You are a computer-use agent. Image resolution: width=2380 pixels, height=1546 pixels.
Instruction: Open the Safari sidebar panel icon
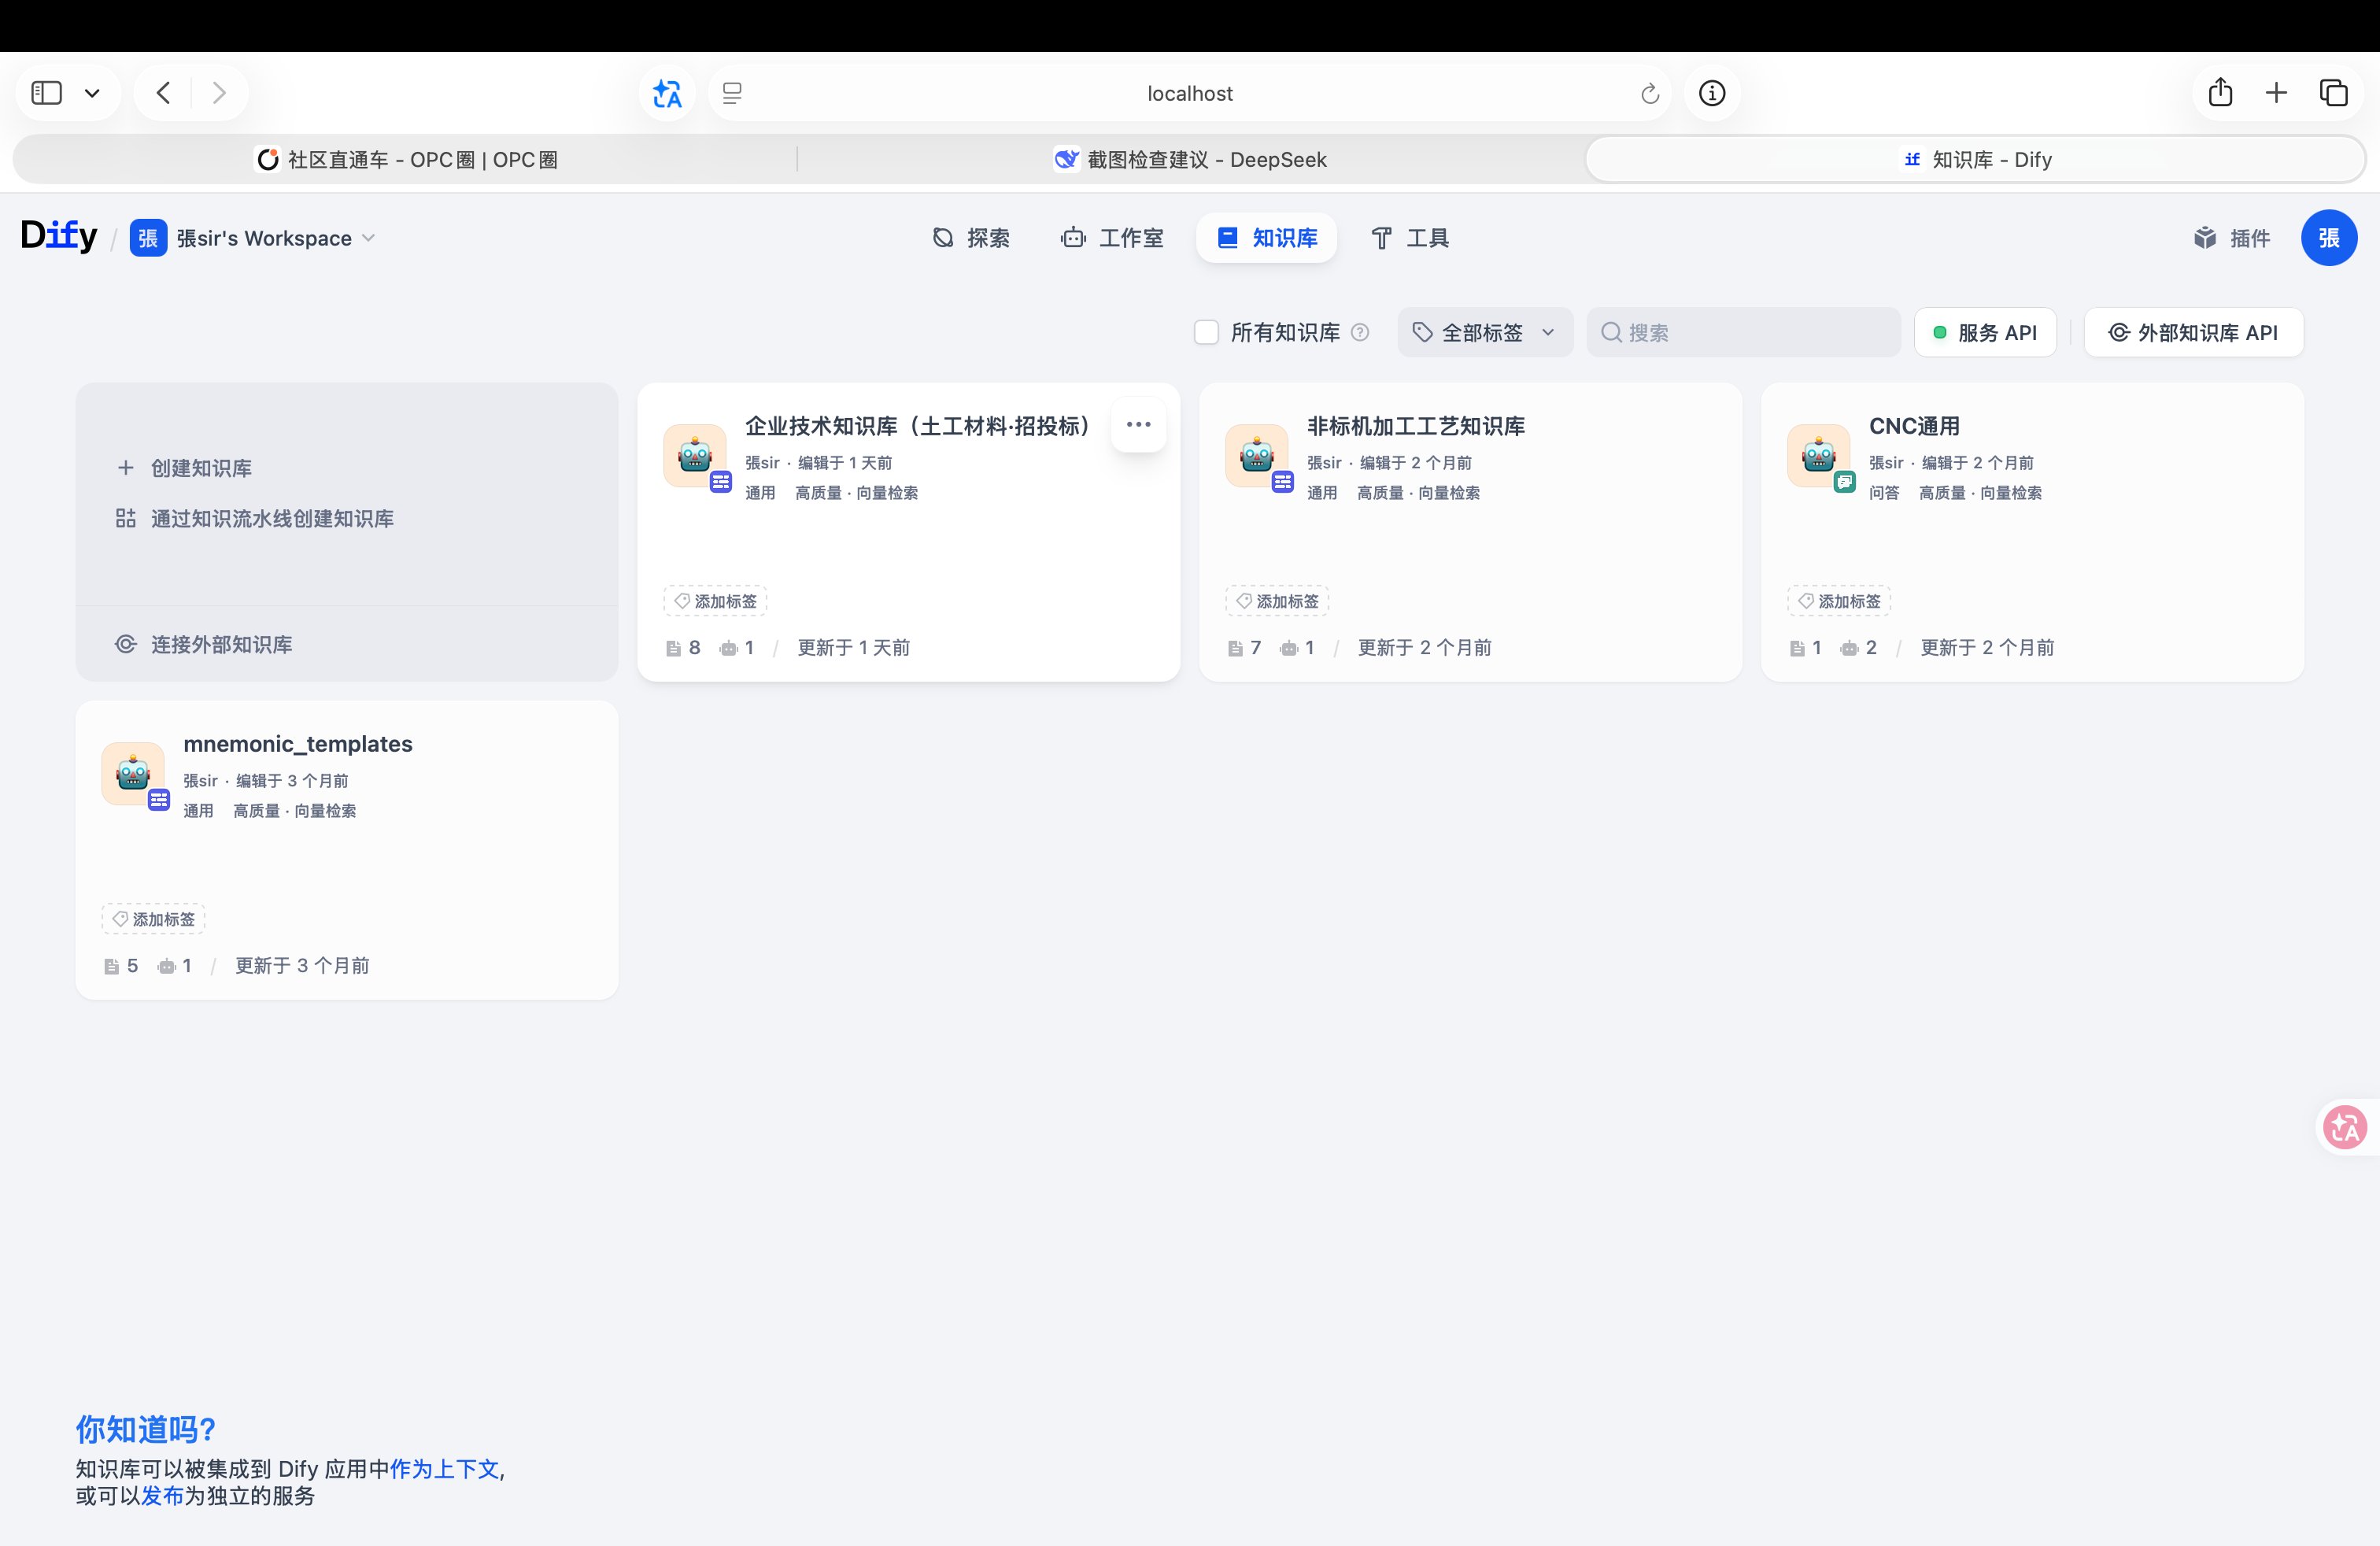[47, 93]
